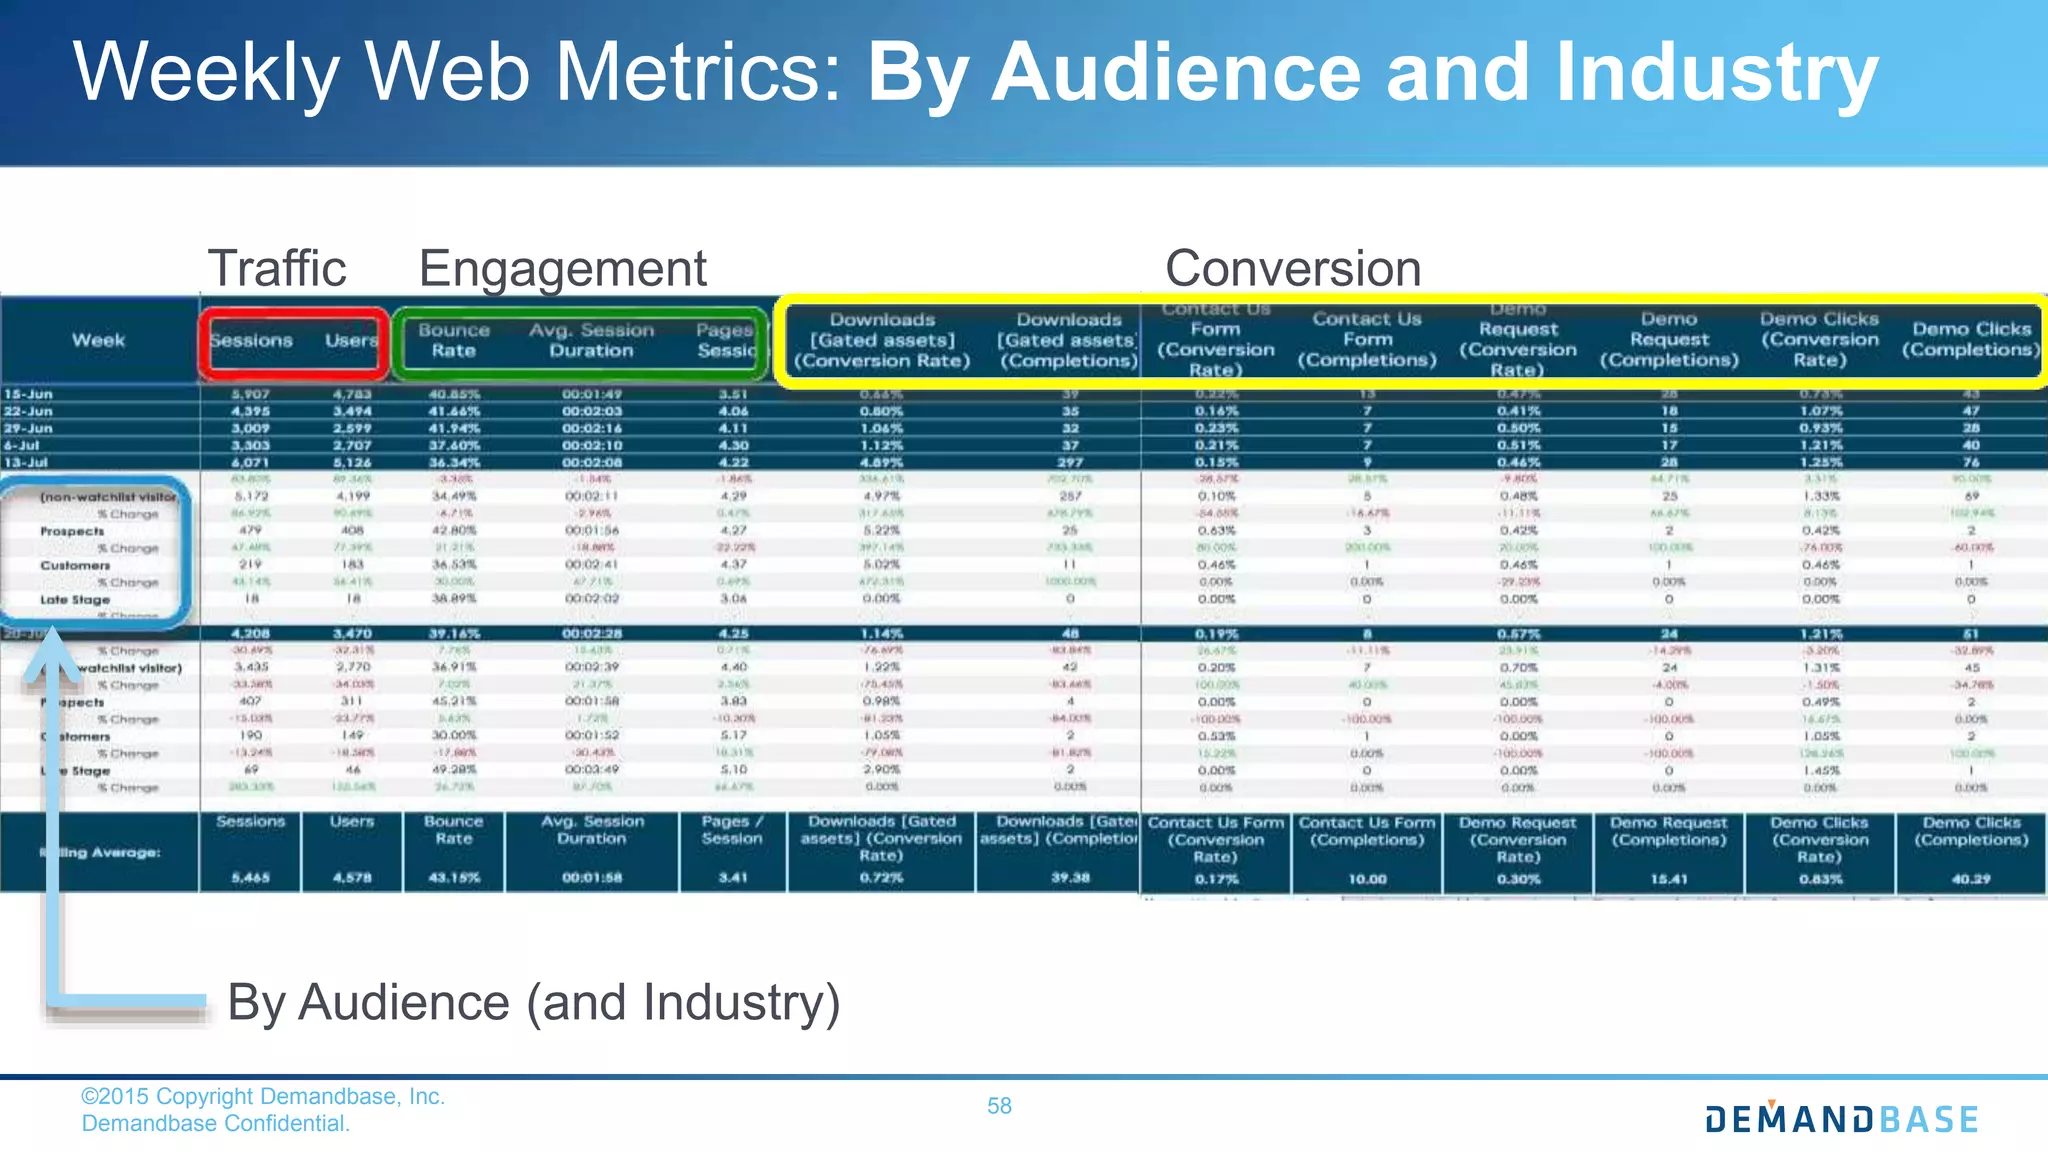Image resolution: width=2048 pixels, height=1152 pixels.
Task: Click rolling average pages per session 3.41
Action: pyautogui.click(x=732, y=877)
